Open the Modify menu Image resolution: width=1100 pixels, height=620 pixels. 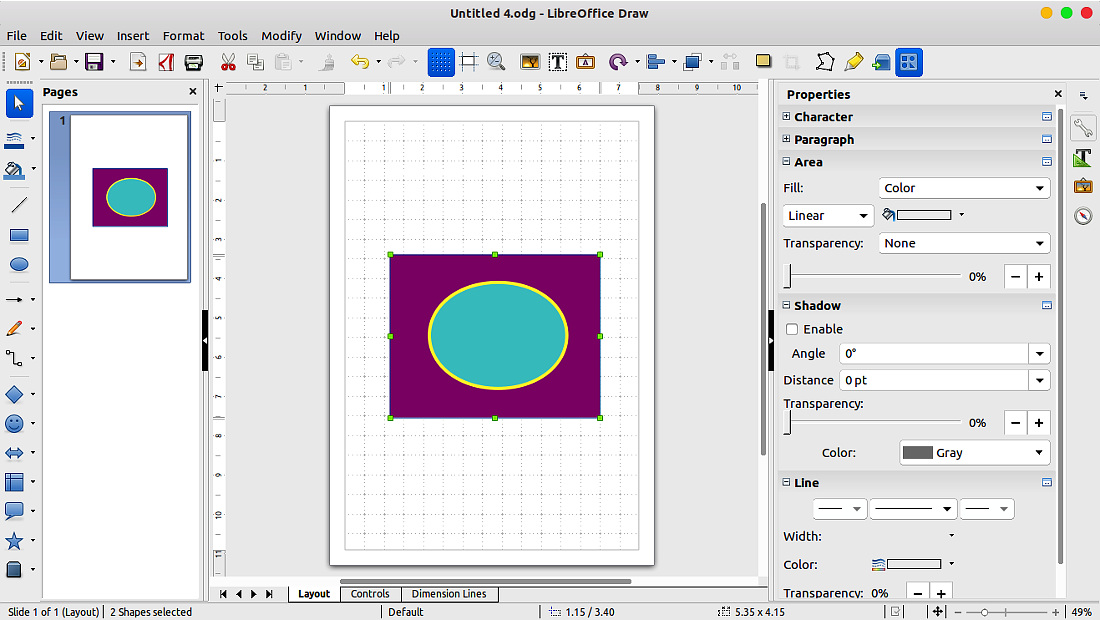pyautogui.click(x=281, y=36)
